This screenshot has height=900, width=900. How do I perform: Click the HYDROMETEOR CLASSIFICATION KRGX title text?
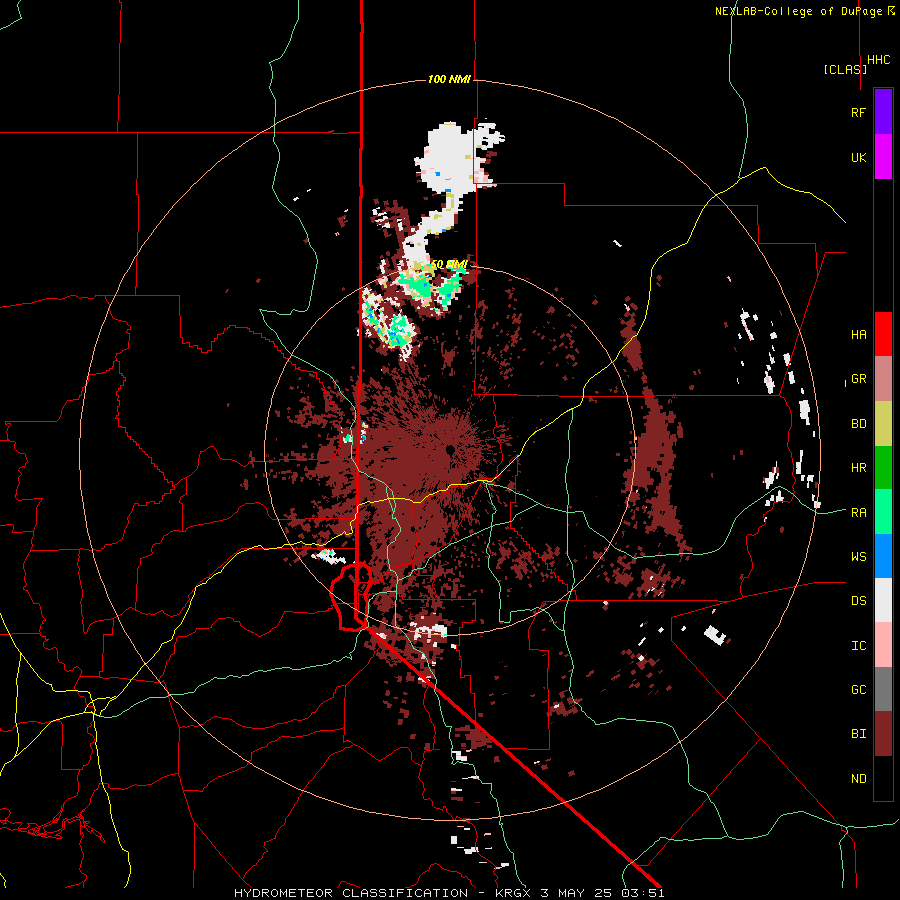[449, 893]
